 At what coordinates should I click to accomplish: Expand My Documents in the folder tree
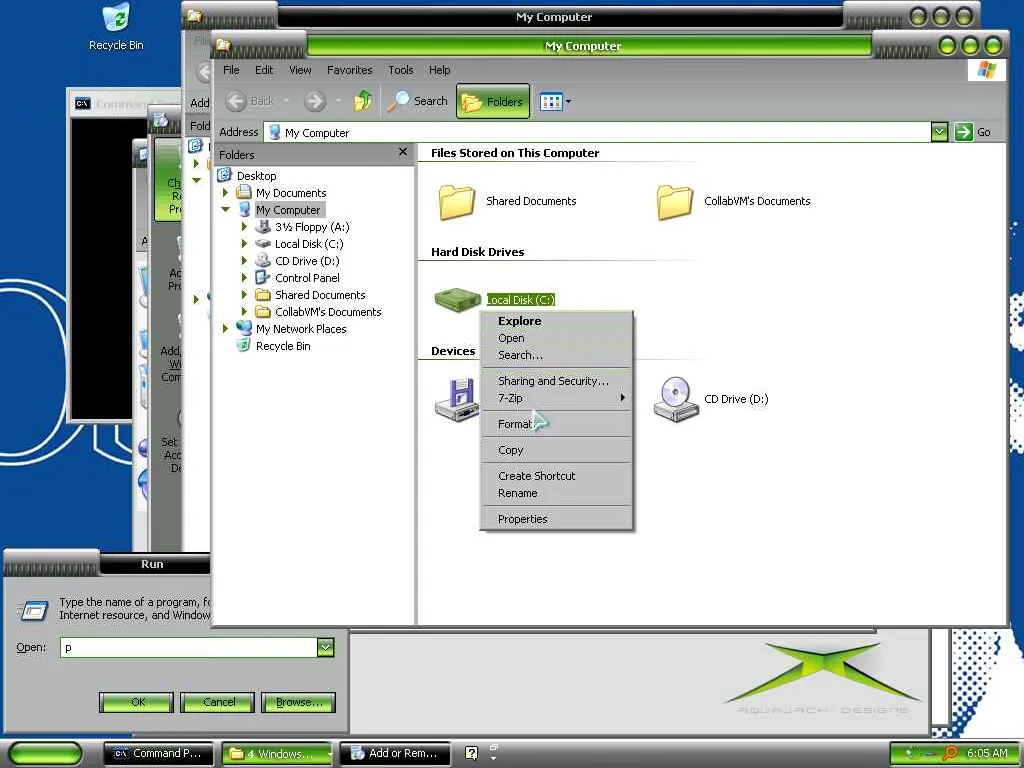226,193
